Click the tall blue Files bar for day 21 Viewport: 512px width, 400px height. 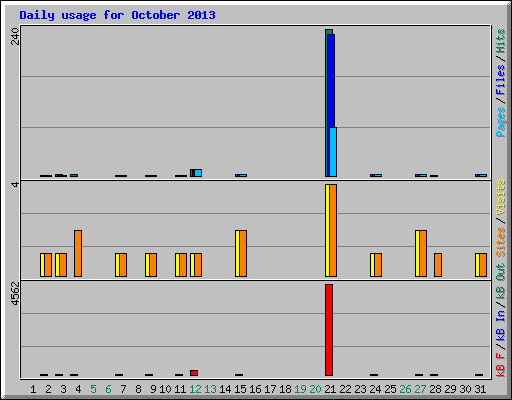[x=330, y=81]
